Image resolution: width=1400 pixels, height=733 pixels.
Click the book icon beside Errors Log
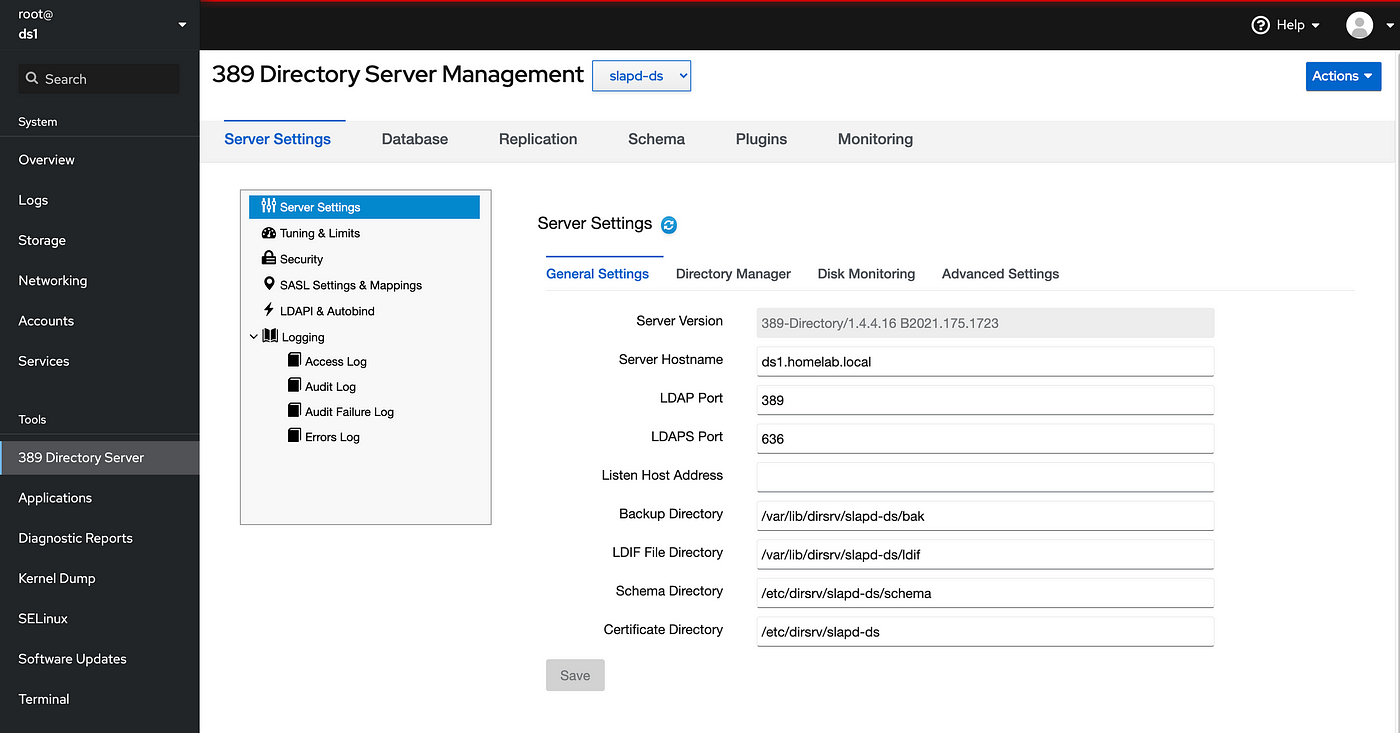294,435
